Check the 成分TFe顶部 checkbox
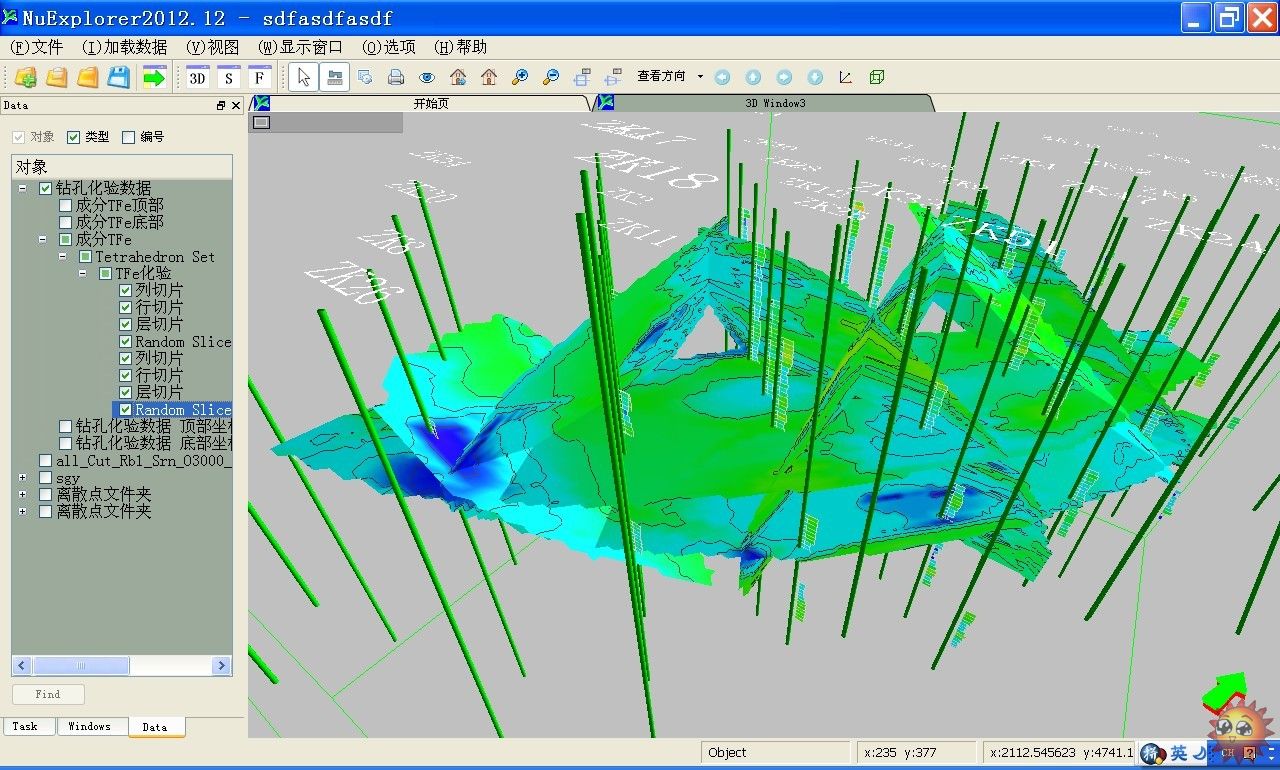 click(x=65, y=205)
